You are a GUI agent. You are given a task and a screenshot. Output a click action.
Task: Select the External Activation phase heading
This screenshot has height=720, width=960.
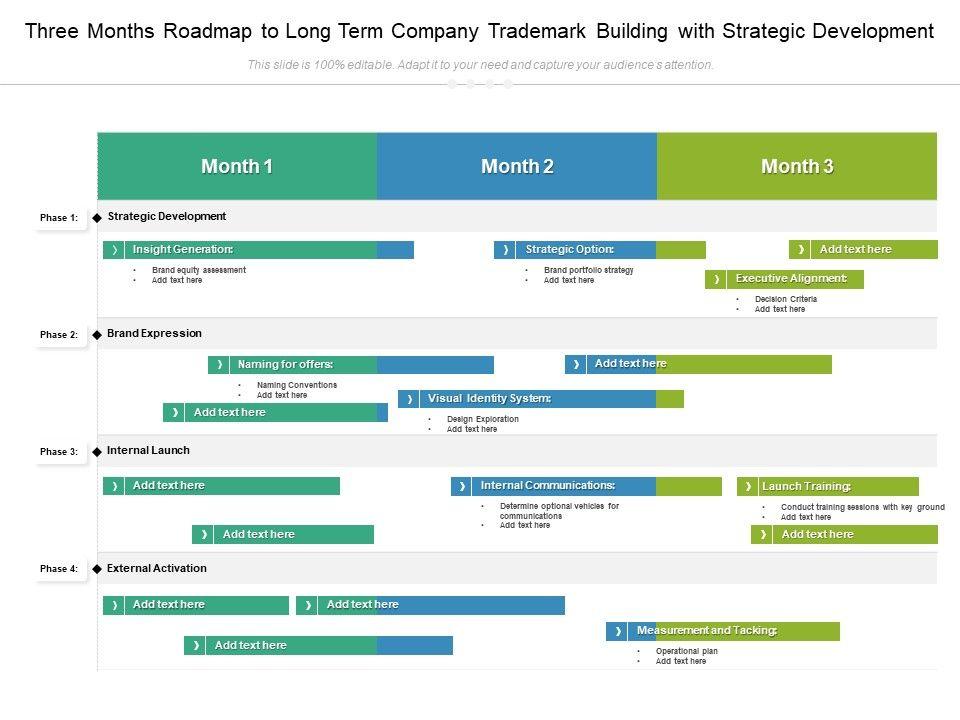(157, 568)
